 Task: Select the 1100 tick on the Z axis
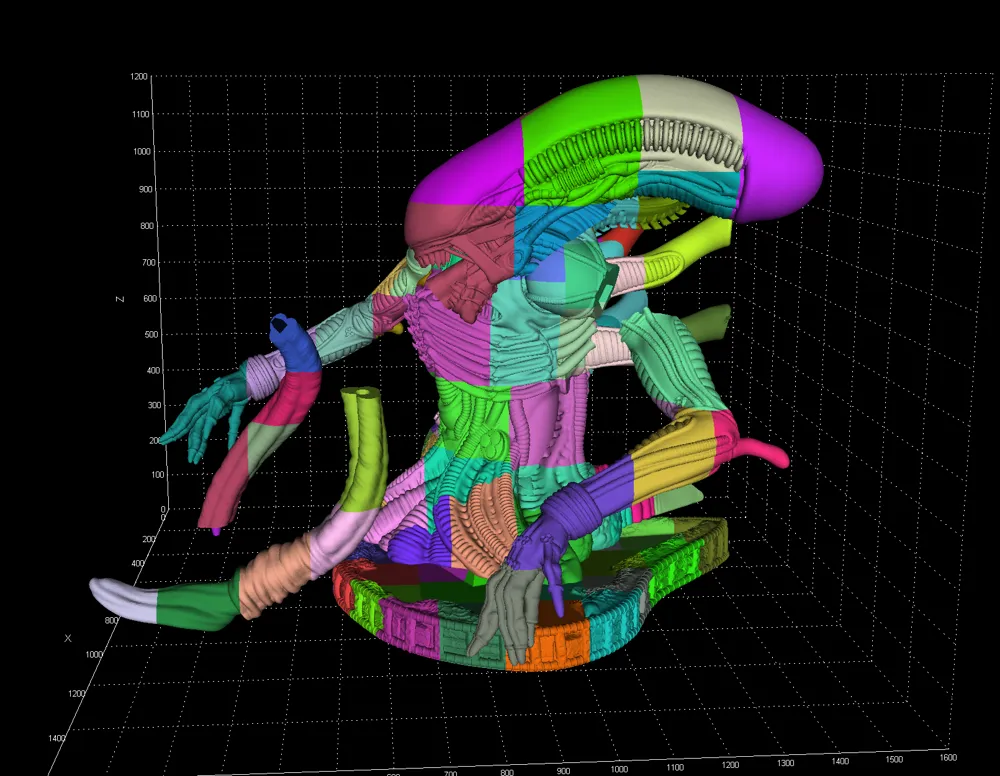(x=140, y=114)
